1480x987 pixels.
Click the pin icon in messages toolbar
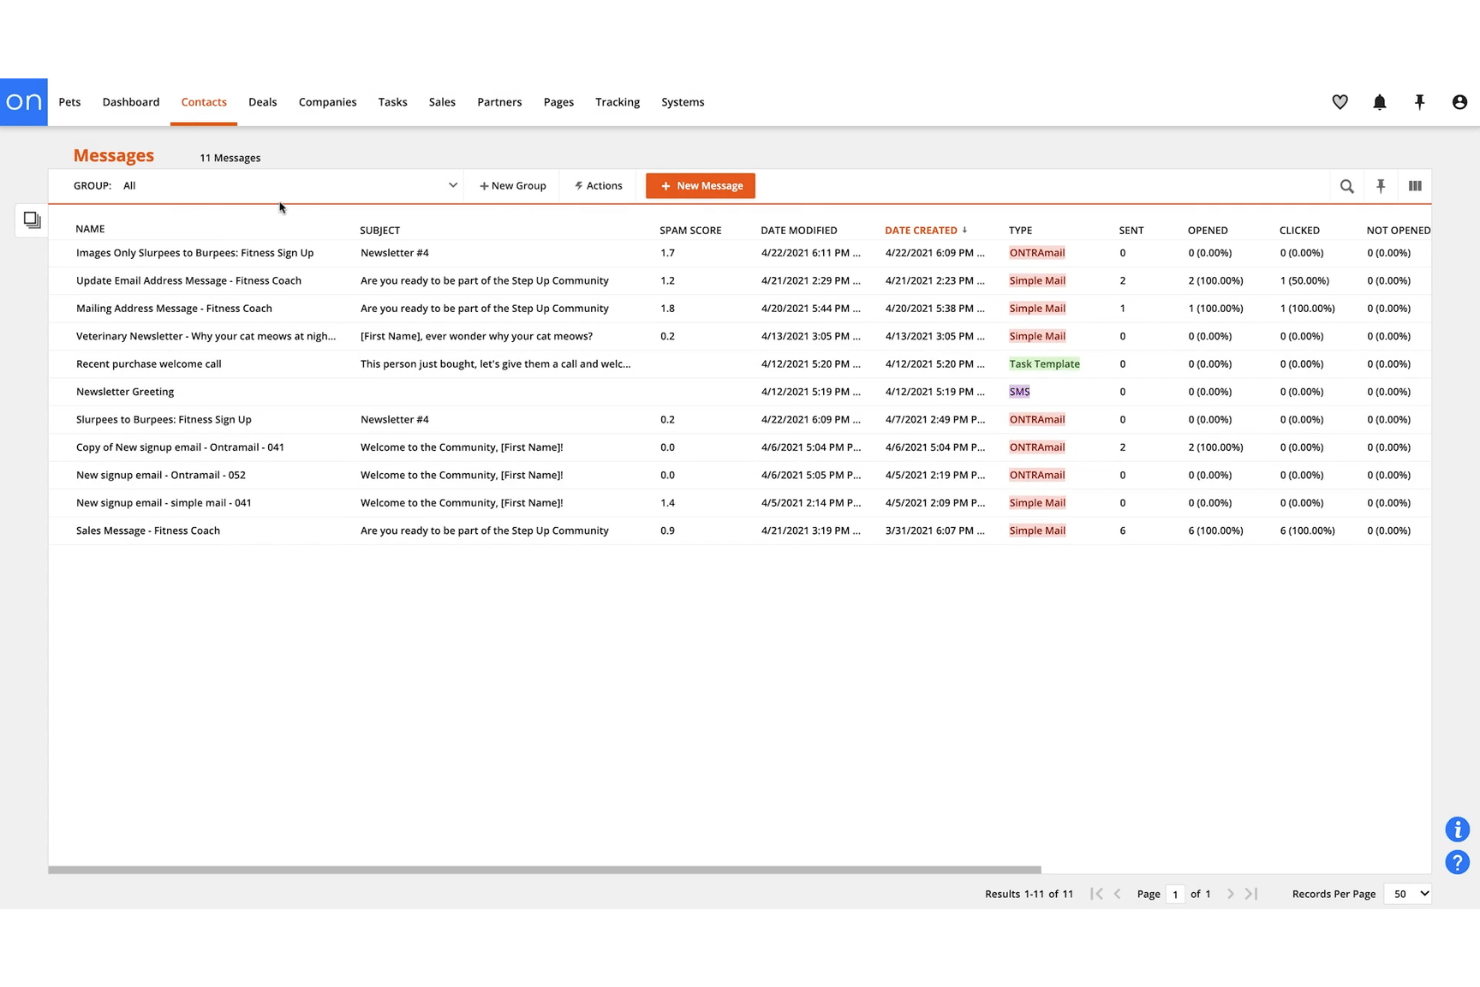point(1381,186)
